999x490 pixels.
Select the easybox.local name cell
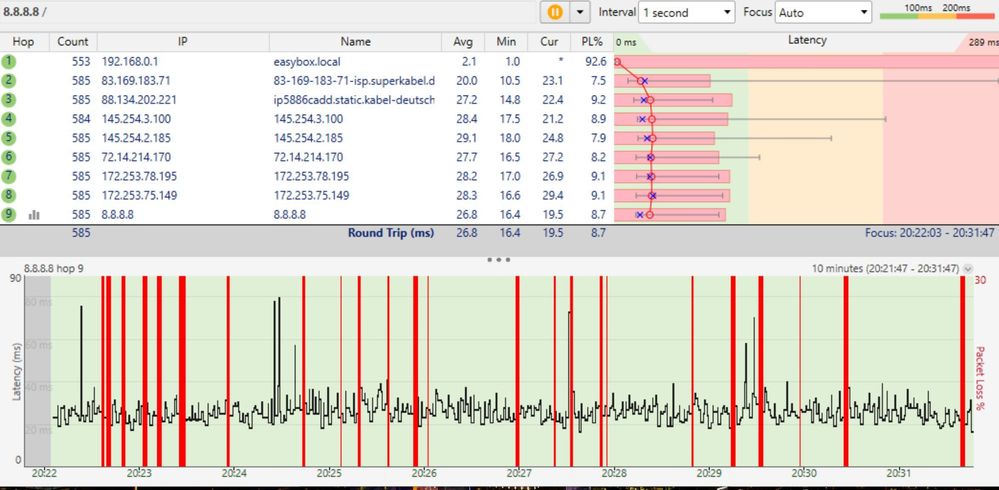tap(307, 62)
